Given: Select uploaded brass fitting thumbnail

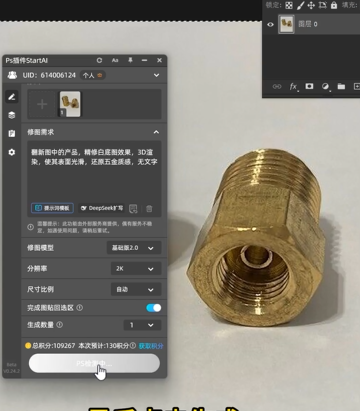Looking at the screenshot, I should (x=70, y=104).
